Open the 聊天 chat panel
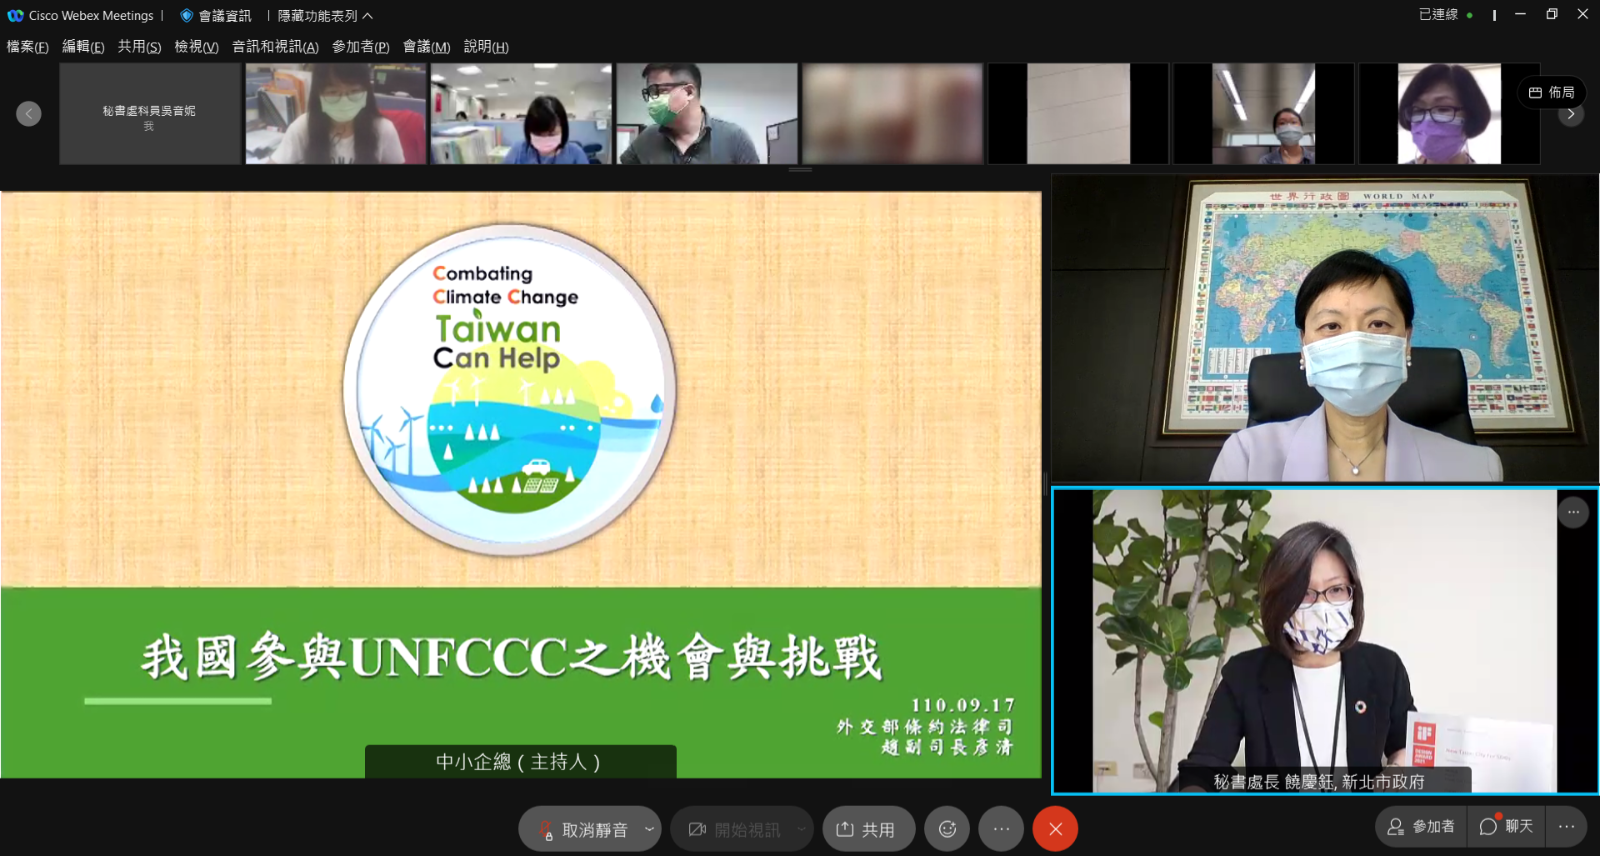This screenshot has height=856, width=1600. coord(1506,827)
